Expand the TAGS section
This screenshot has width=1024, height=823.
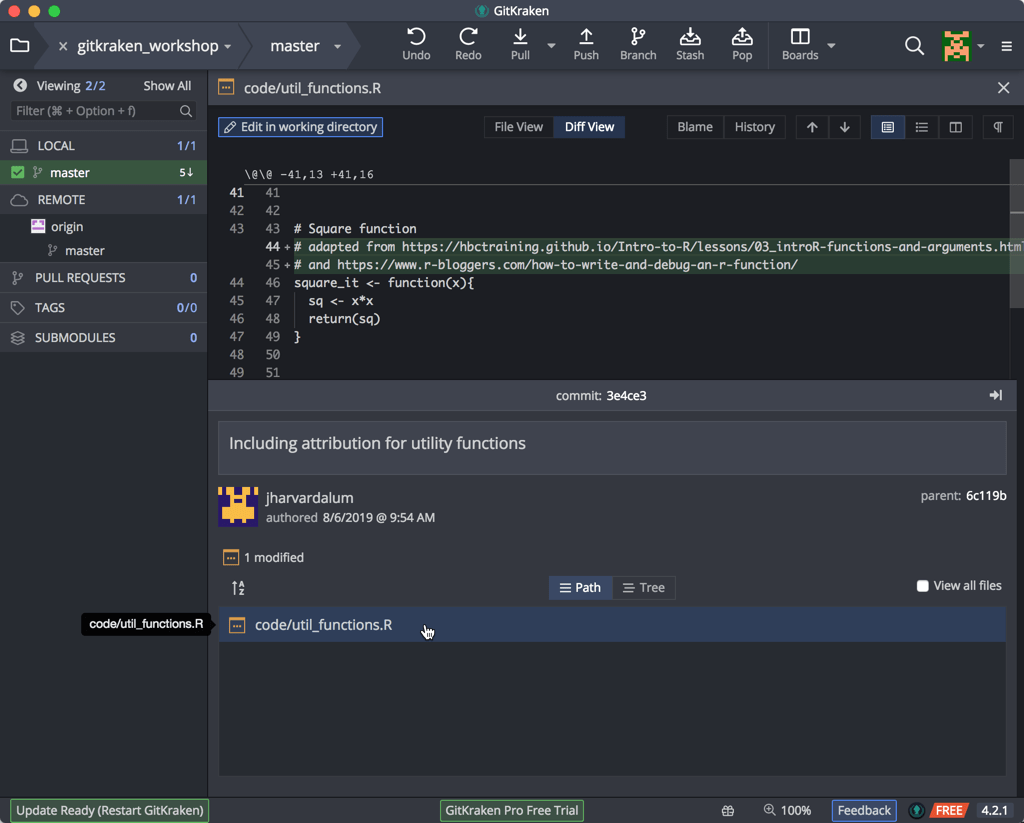click(103, 308)
